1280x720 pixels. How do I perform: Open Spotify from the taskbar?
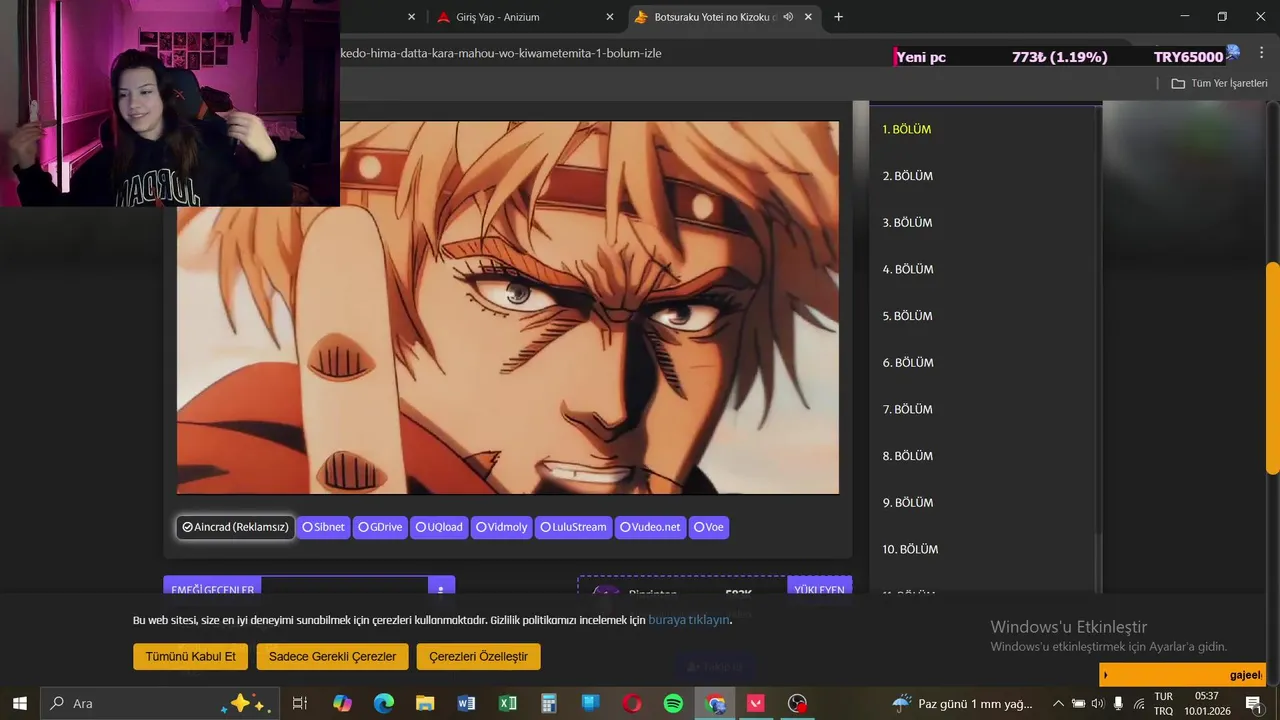pyautogui.click(x=673, y=703)
